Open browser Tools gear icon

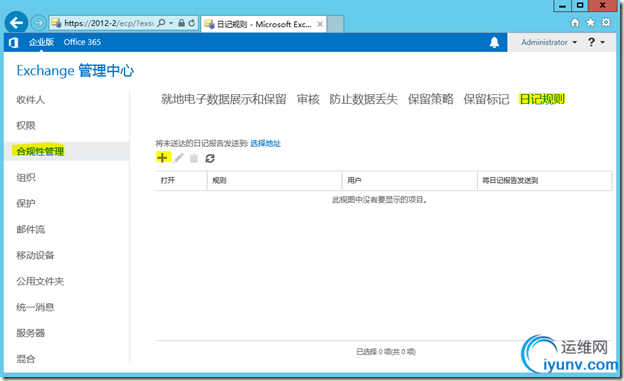pos(606,22)
